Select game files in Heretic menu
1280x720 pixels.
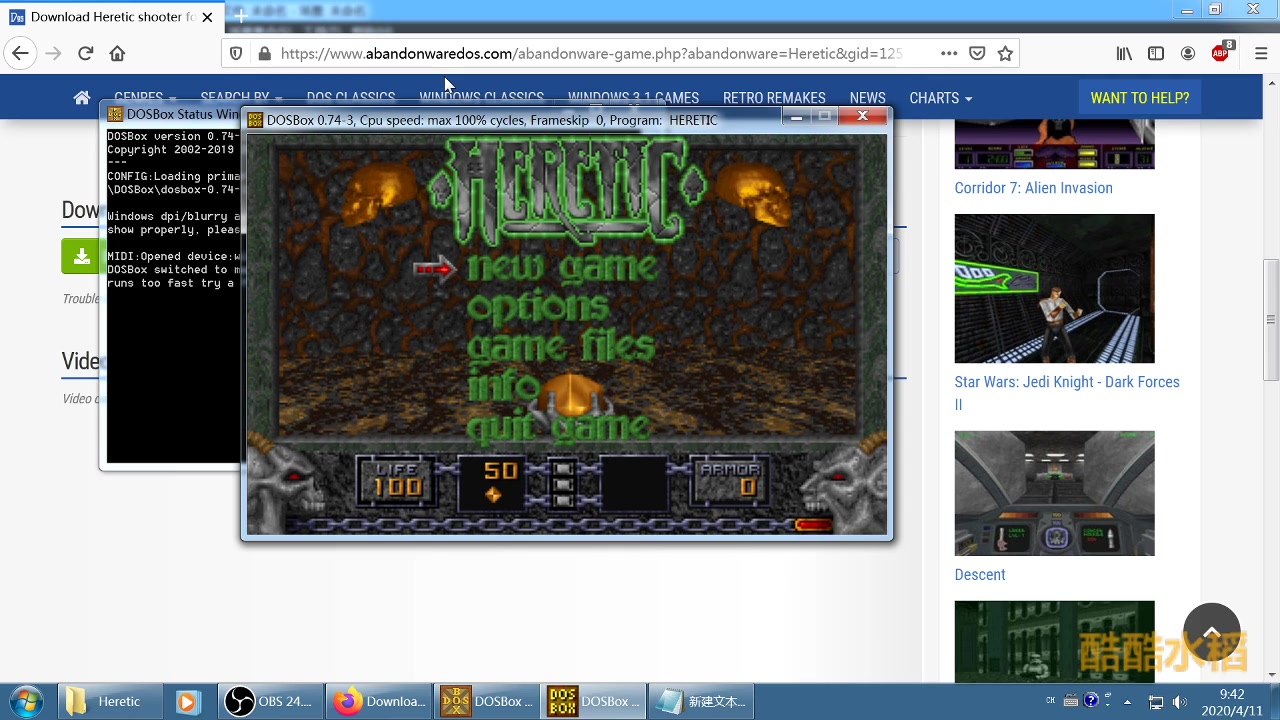(561, 347)
